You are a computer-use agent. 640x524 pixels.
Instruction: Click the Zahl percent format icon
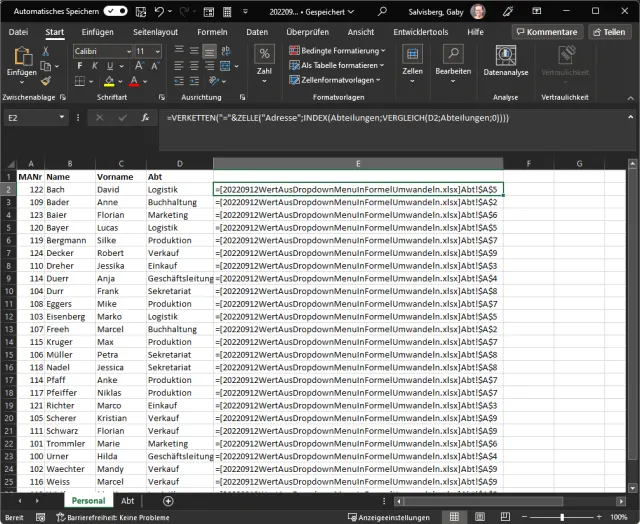[x=264, y=55]
